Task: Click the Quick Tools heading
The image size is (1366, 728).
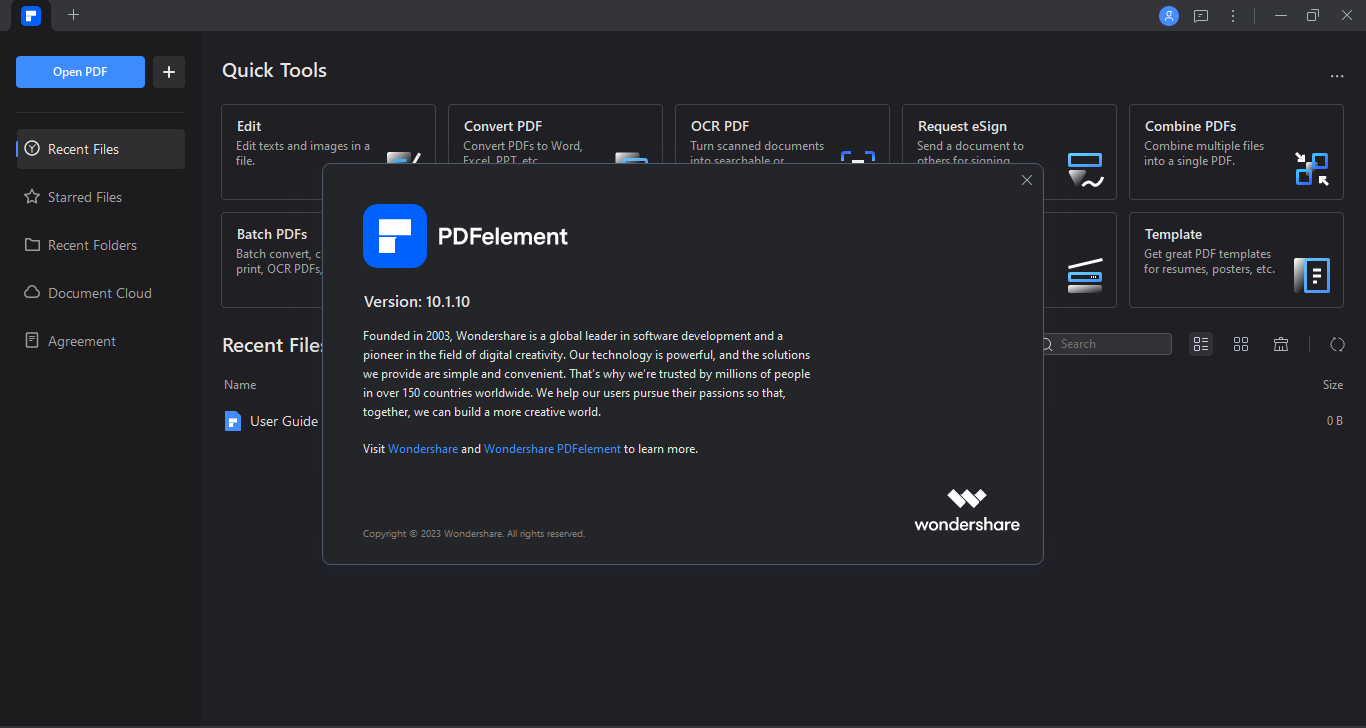Action: 274,70
